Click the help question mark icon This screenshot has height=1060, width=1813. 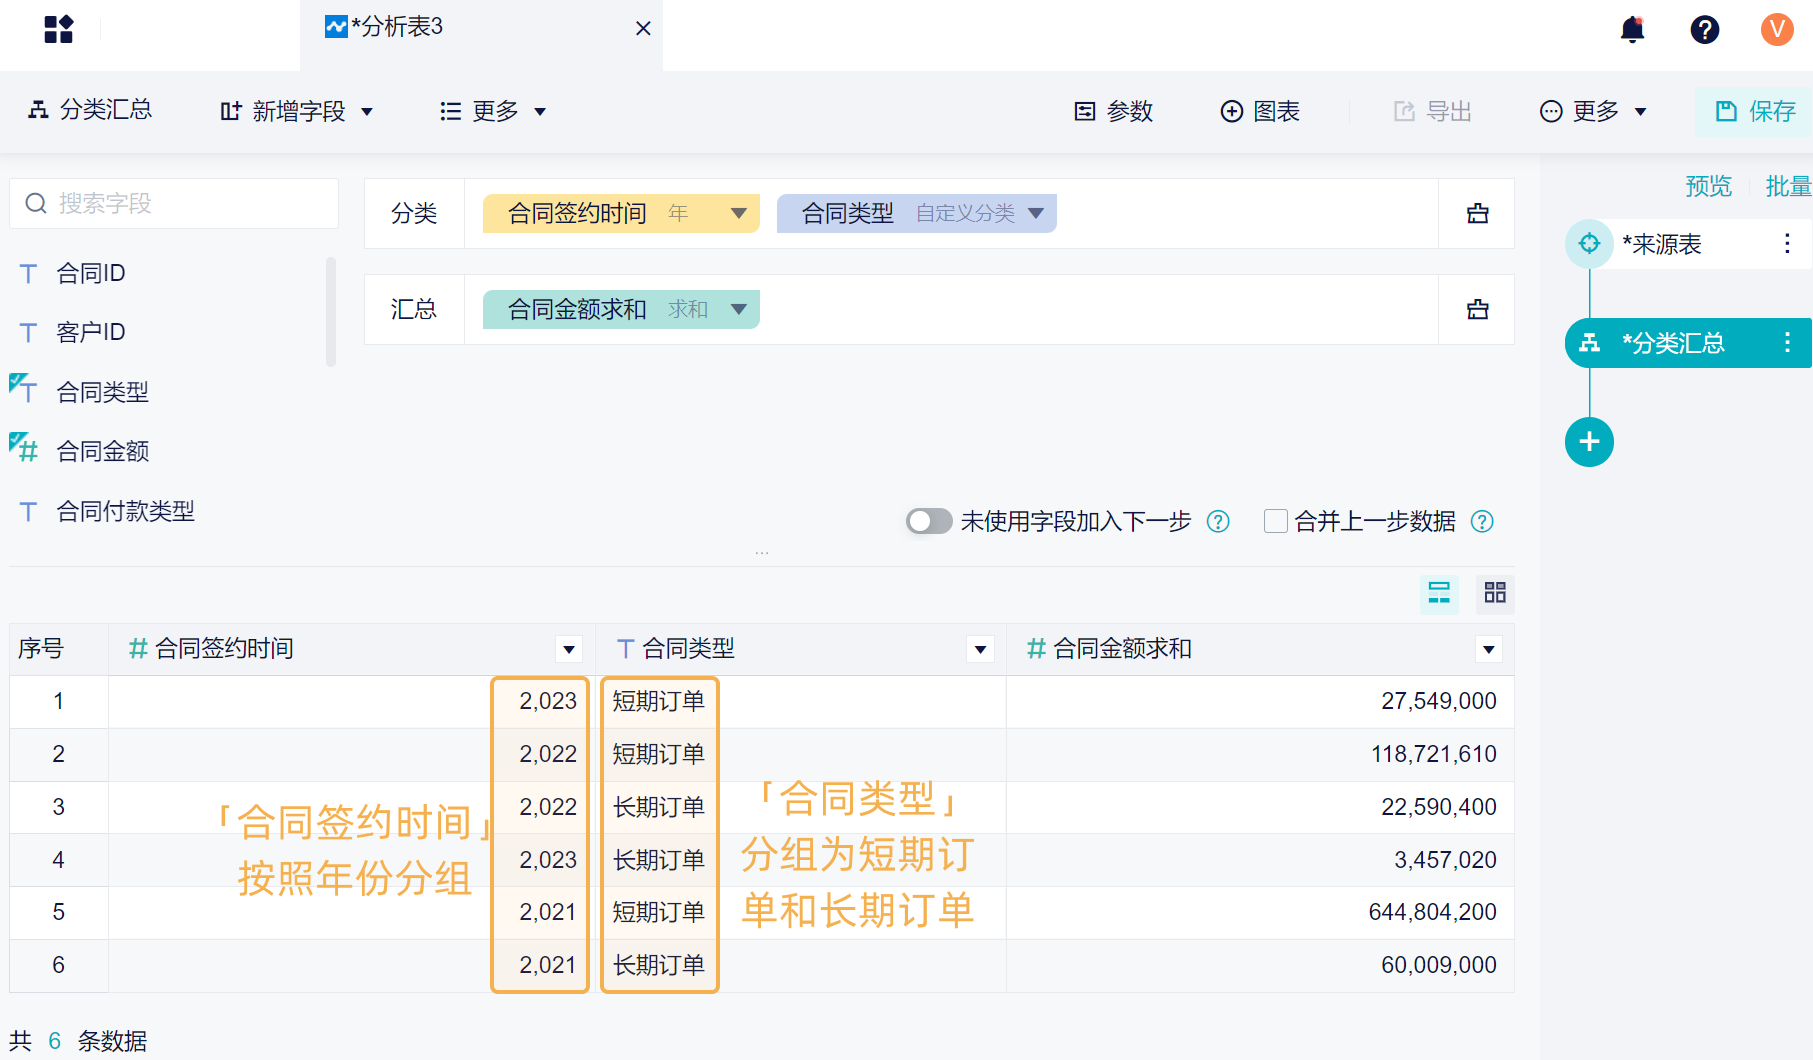click(x=1704, y=29)
